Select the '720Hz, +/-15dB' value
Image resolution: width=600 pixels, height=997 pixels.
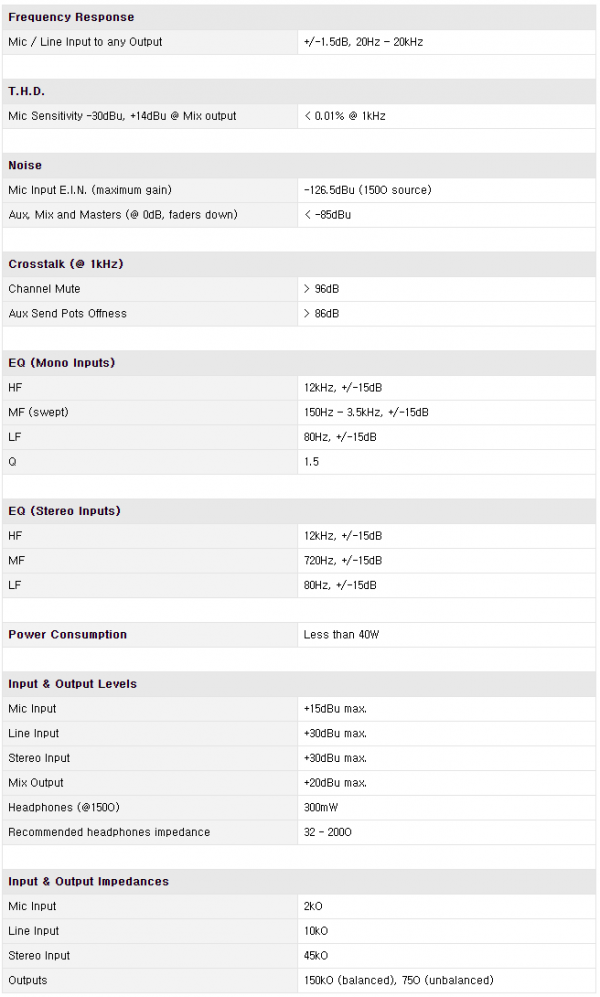[343, 560]
